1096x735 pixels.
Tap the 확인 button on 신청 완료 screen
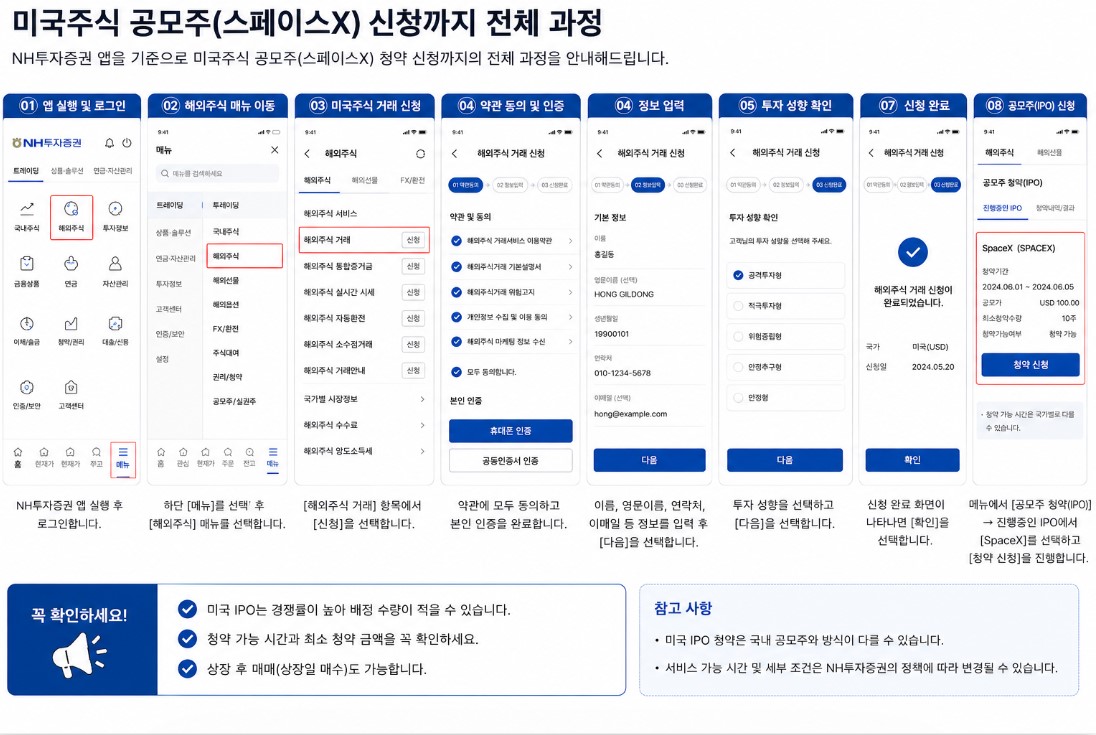pos(912,460)
